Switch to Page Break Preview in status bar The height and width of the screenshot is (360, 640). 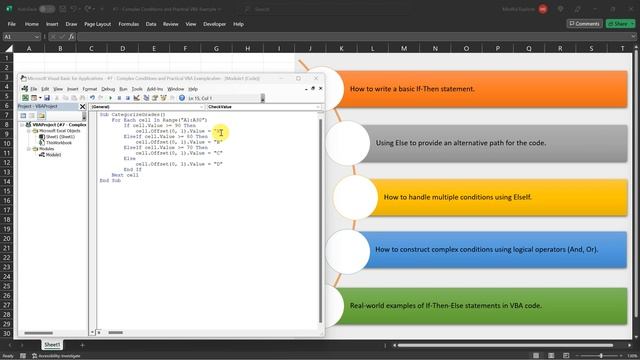point(566,356)
